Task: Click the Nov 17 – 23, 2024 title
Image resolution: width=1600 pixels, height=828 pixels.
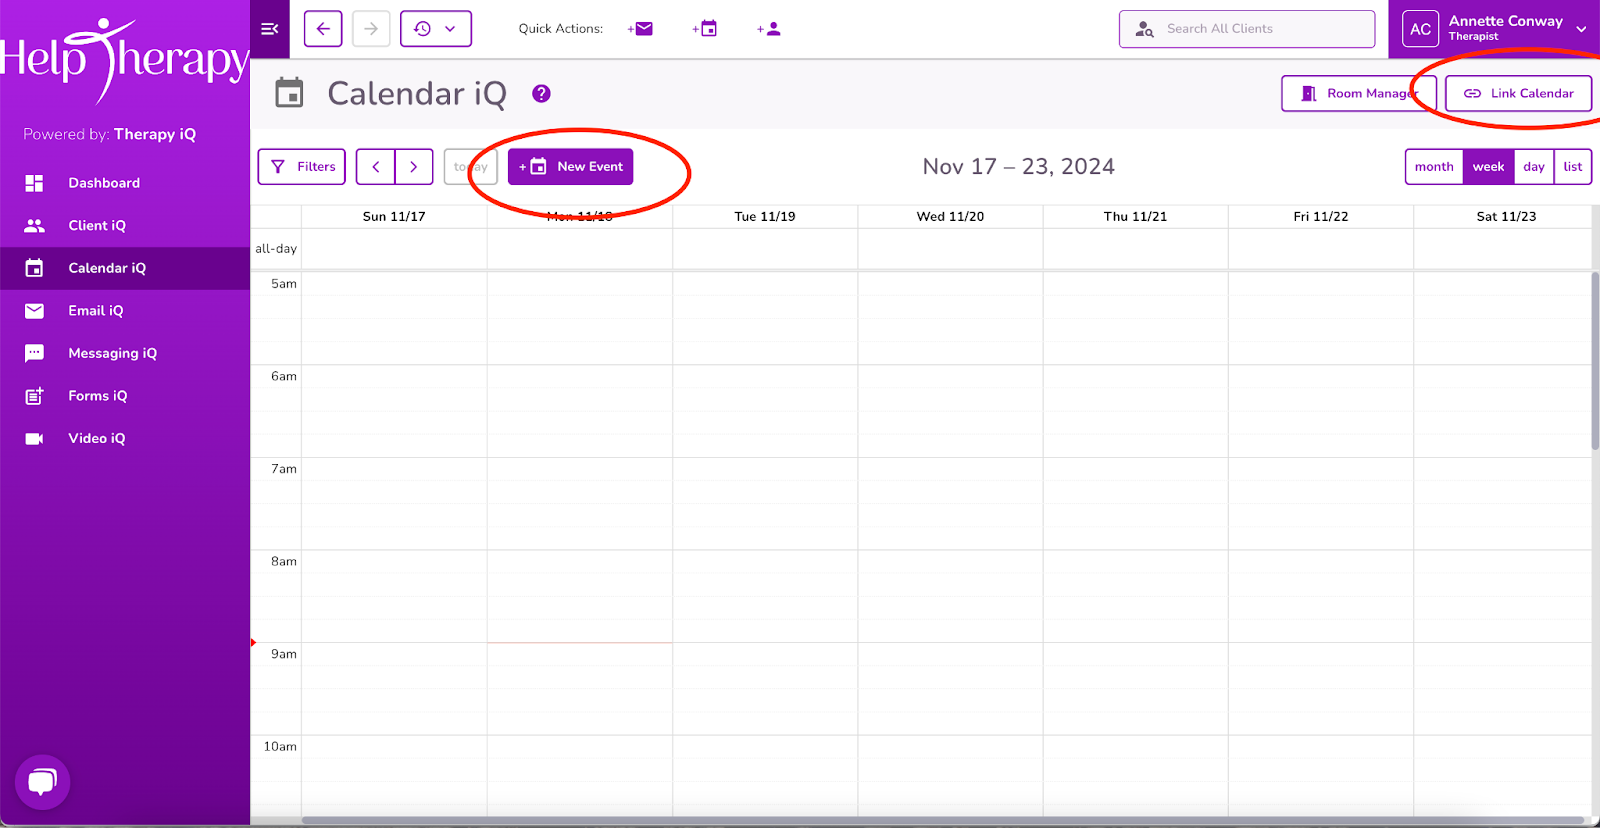Action: point(1018,167)
